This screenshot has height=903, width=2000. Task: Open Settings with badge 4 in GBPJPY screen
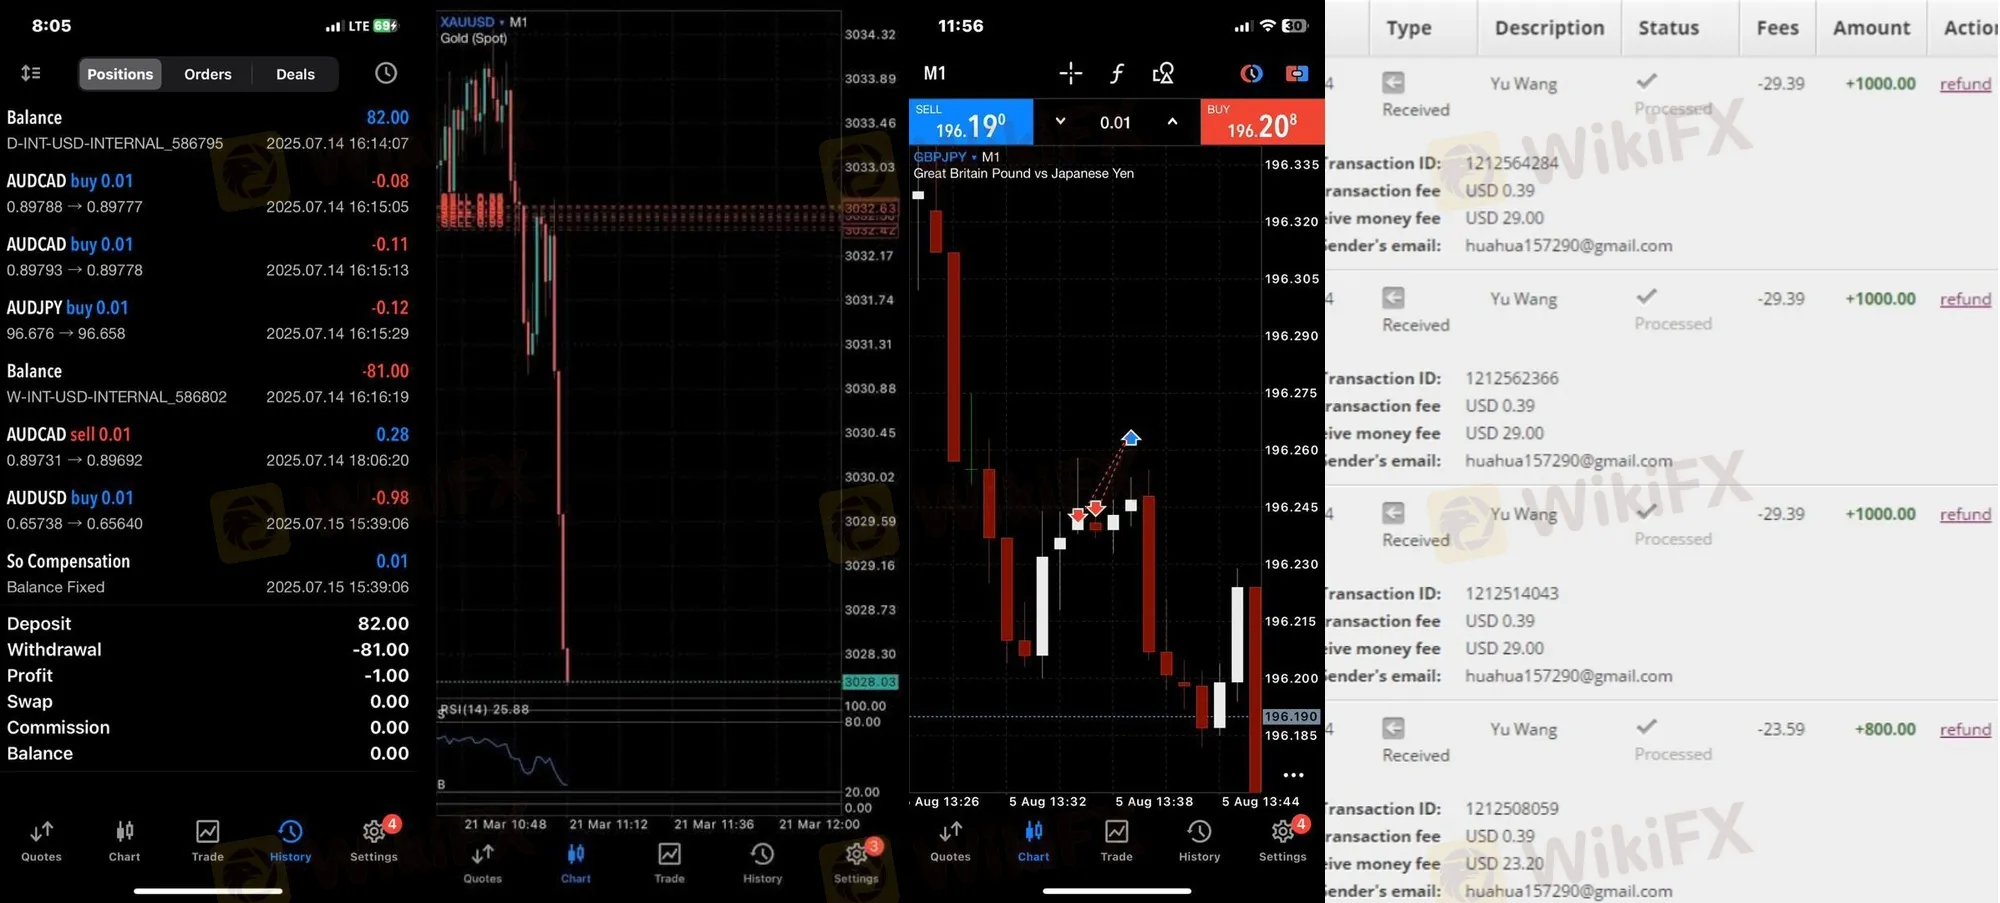[x=1283, y=841]
